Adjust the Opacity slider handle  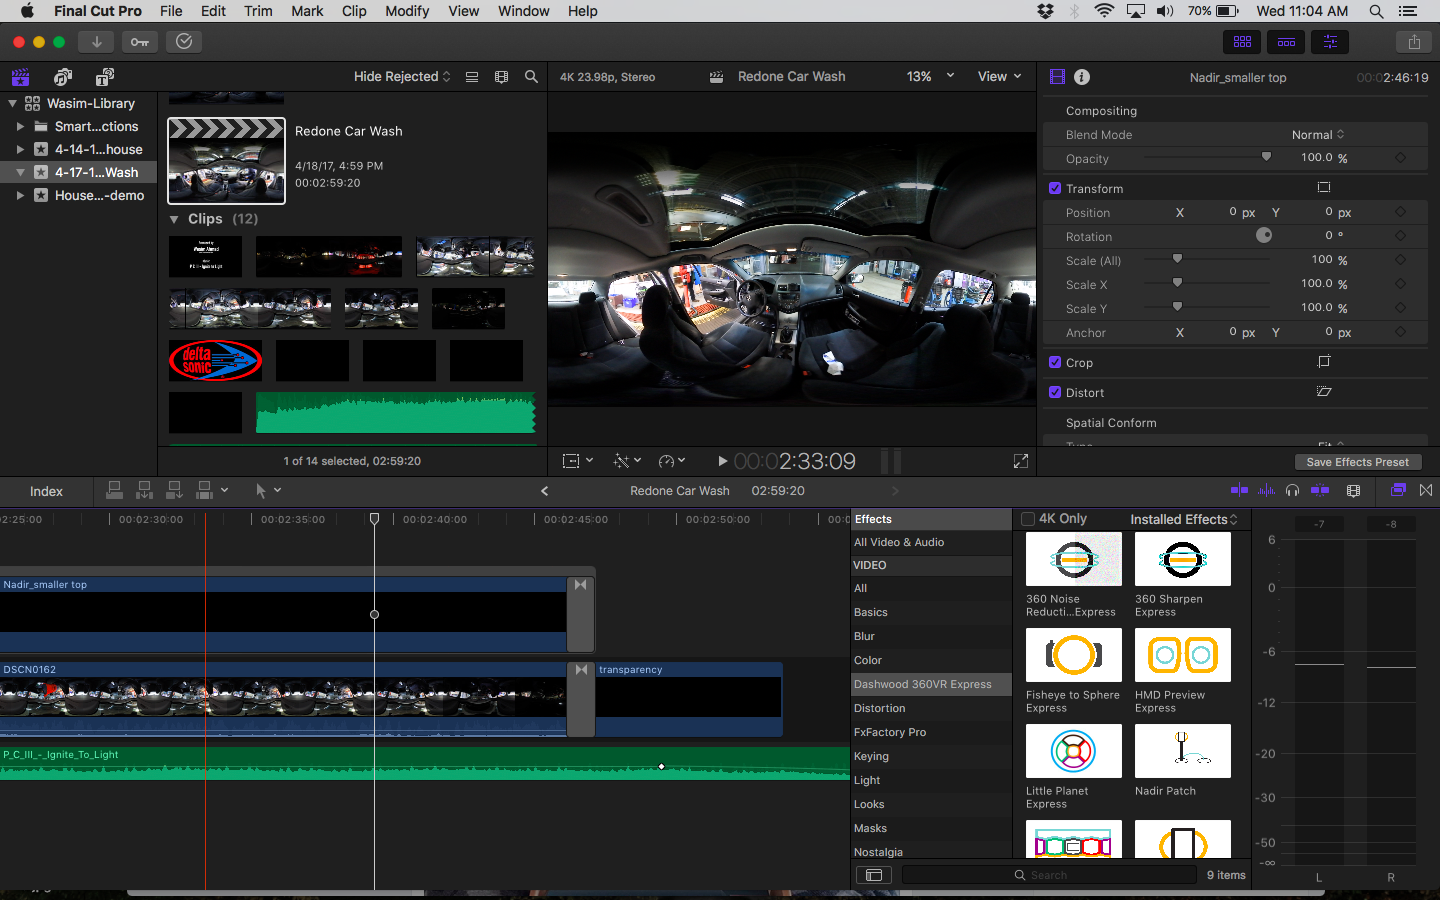(x=1266, y=157)
